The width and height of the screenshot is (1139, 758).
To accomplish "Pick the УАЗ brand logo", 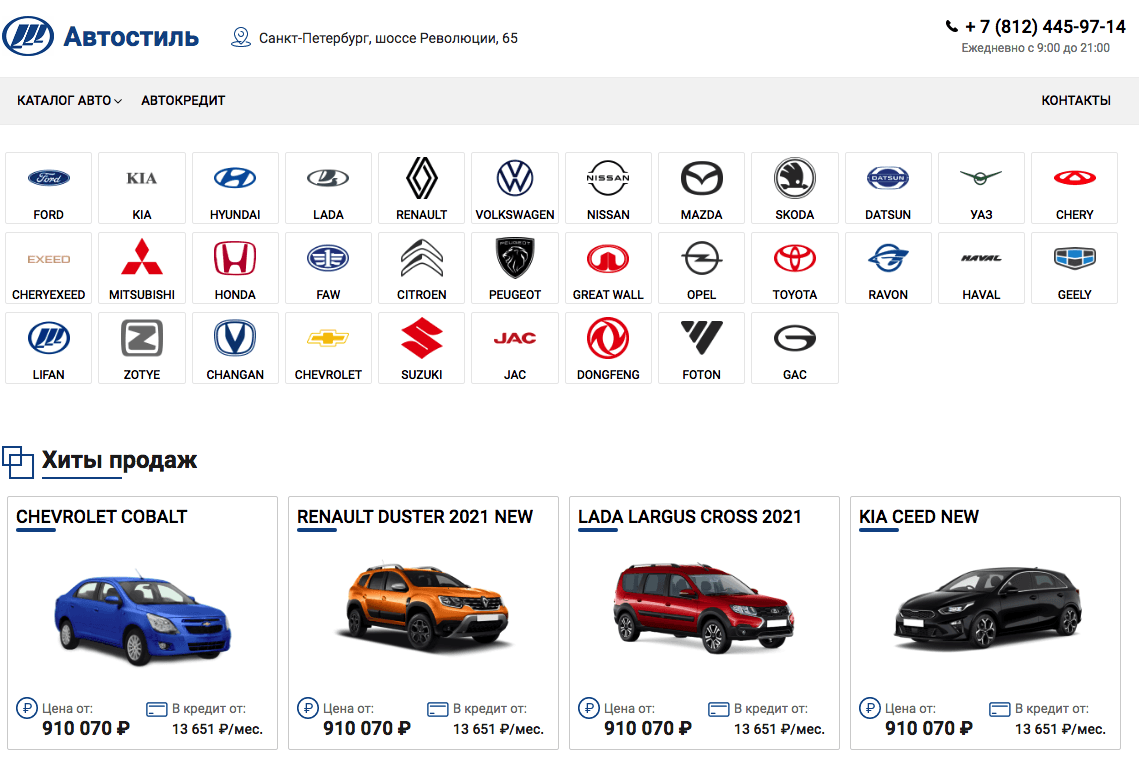I will point(981,177).
